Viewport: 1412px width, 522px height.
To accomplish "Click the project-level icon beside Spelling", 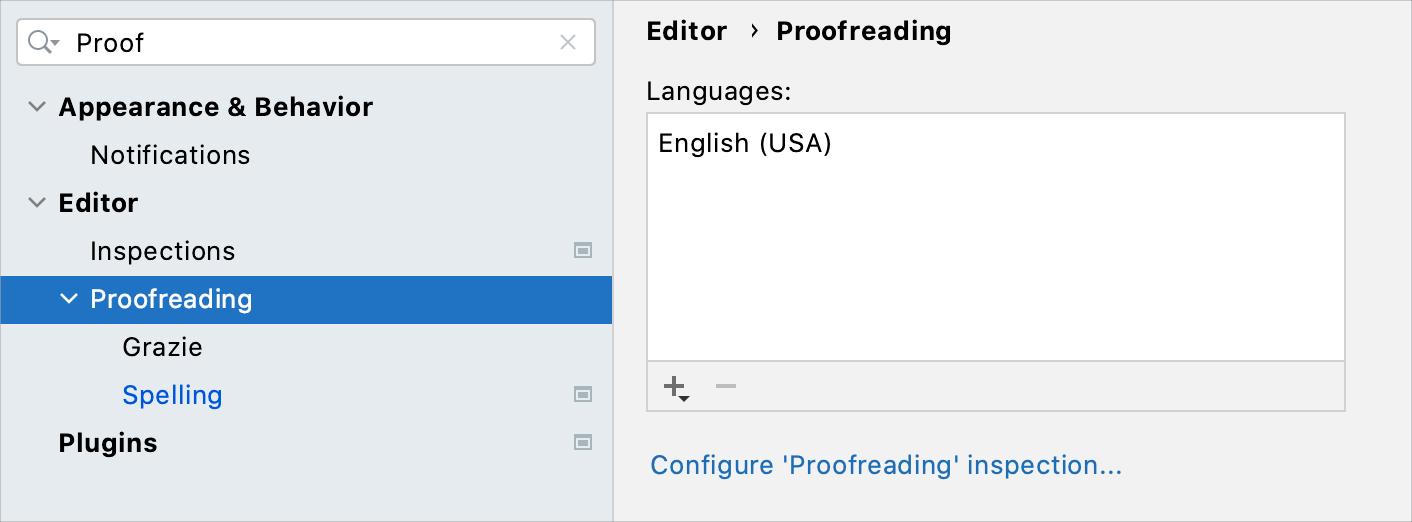I will point(583,395).
